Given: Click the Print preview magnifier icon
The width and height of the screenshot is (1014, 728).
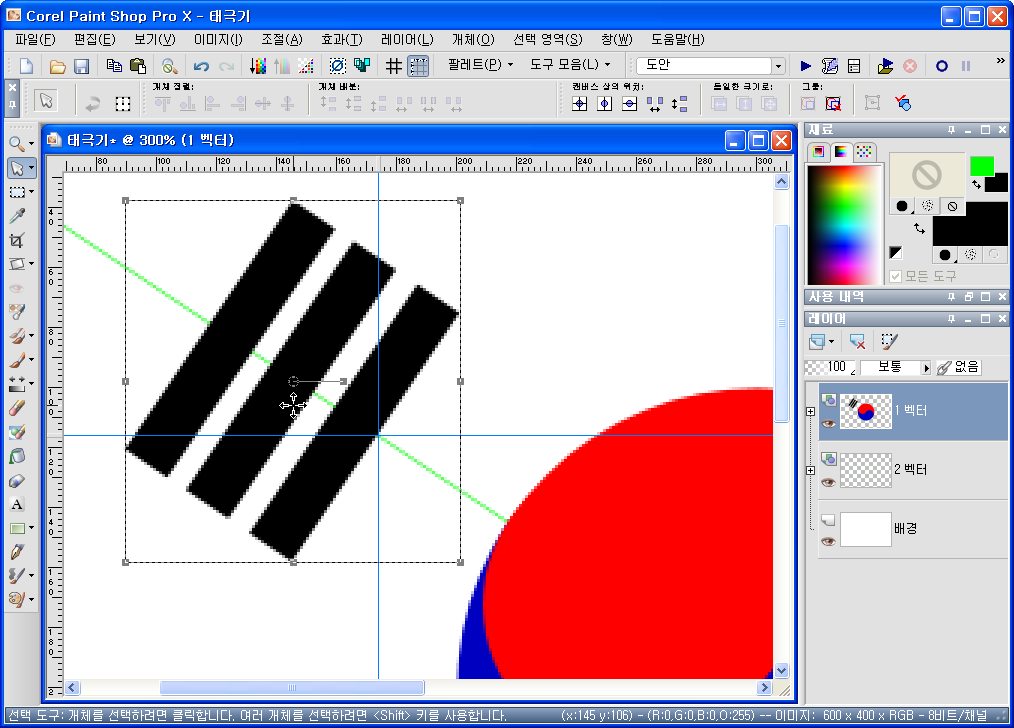Looking at the screenshot, I should pos(169,66).
